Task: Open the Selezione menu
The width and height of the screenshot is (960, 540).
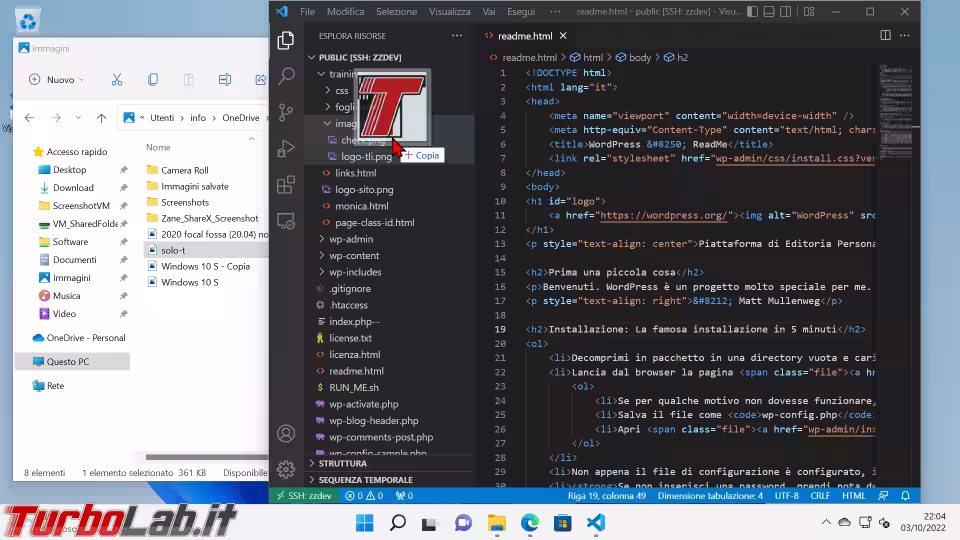Action: point(396,12)
